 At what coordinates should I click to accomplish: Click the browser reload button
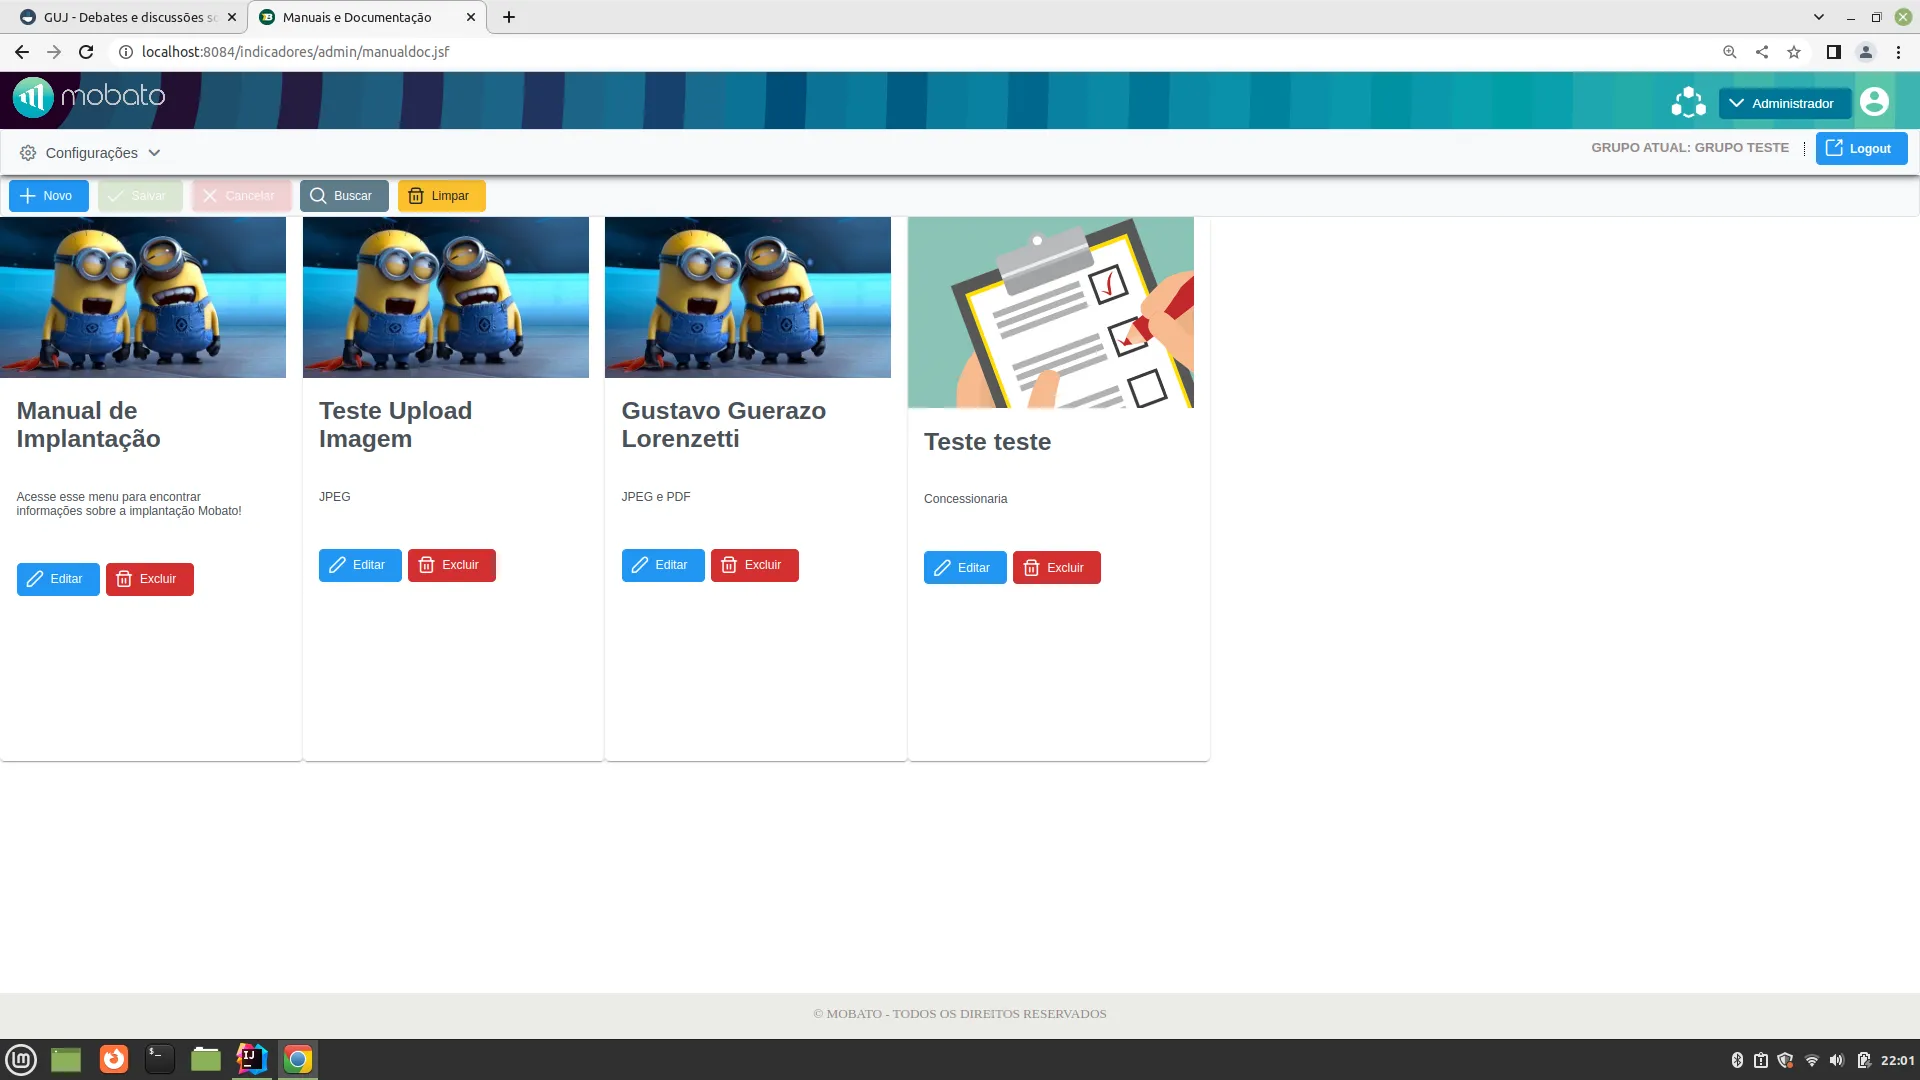coord(86,52)
